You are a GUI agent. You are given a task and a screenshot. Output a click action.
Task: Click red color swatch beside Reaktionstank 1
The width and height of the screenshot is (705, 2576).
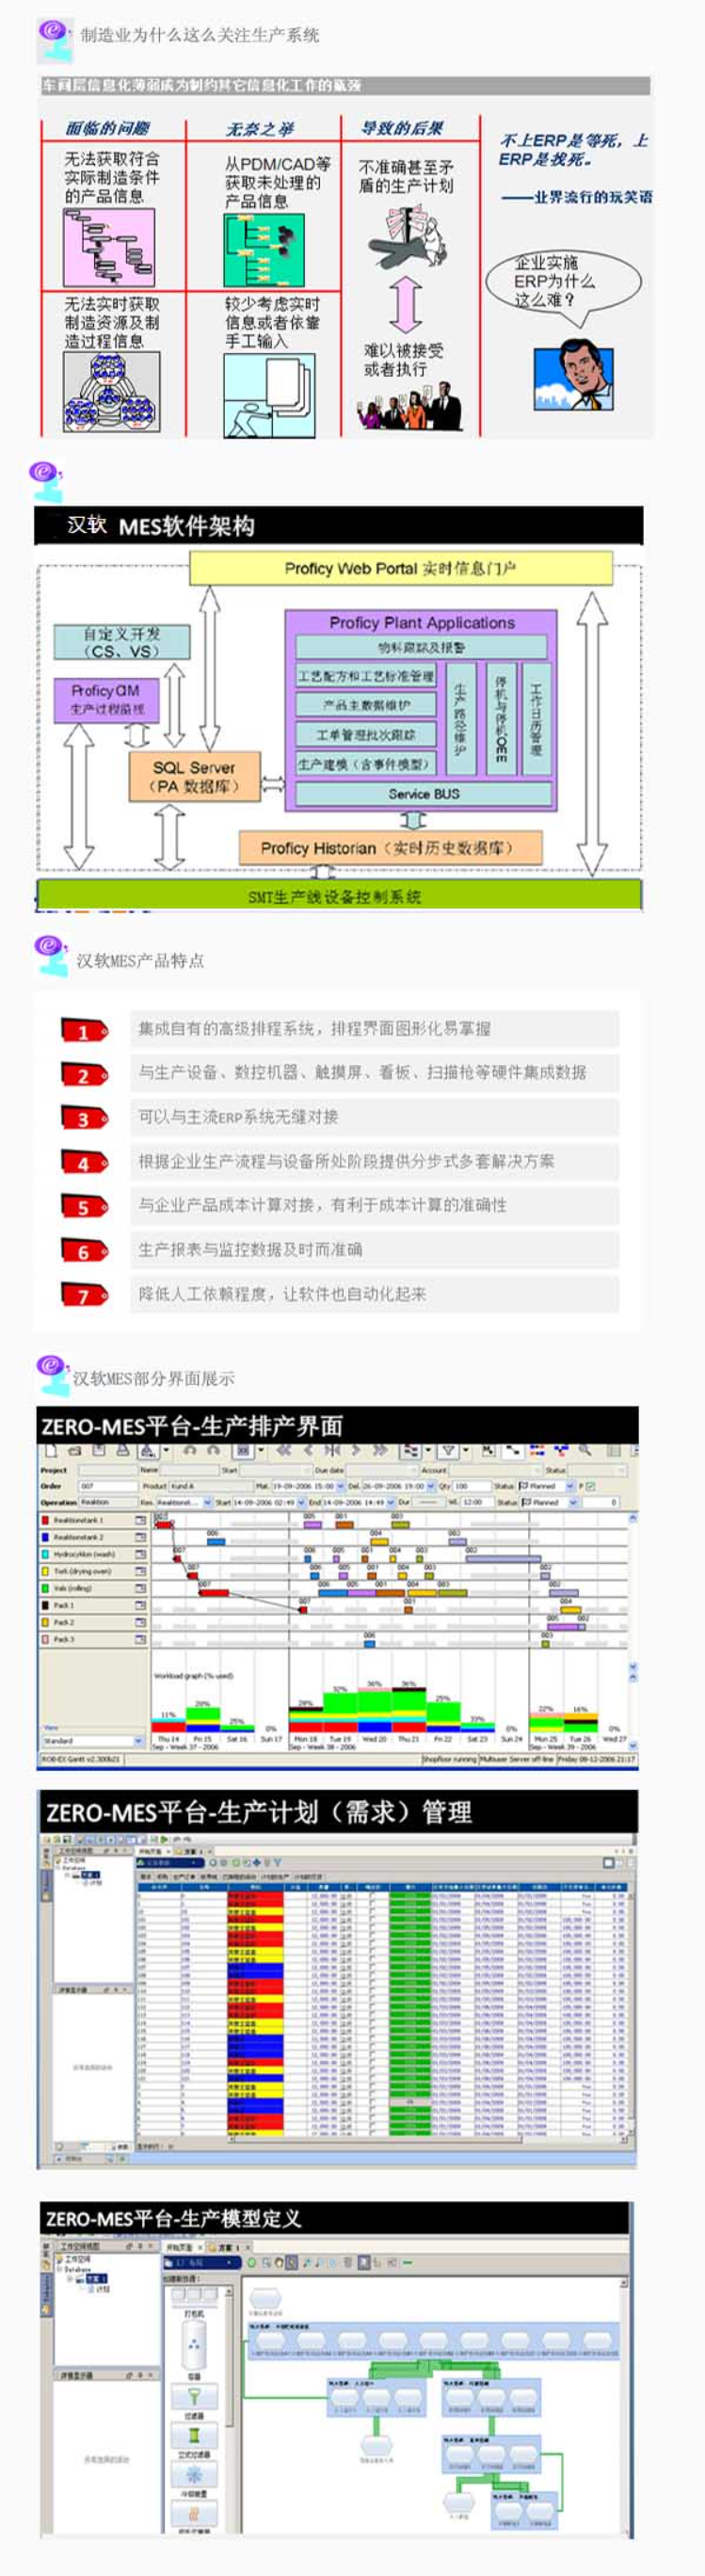point(45,1520)
